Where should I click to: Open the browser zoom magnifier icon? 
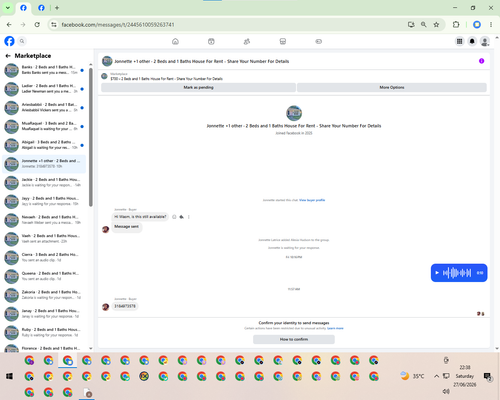[x=424, y=25]
